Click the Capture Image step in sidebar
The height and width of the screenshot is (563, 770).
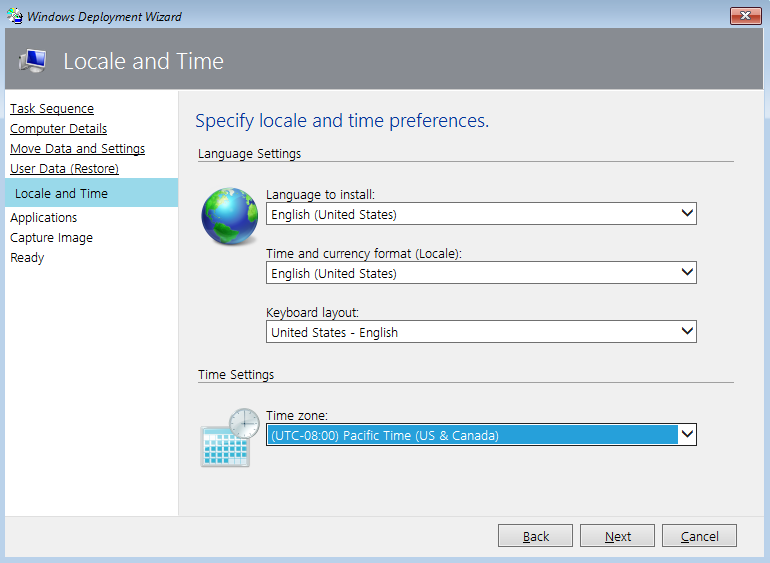pos(52,238)
